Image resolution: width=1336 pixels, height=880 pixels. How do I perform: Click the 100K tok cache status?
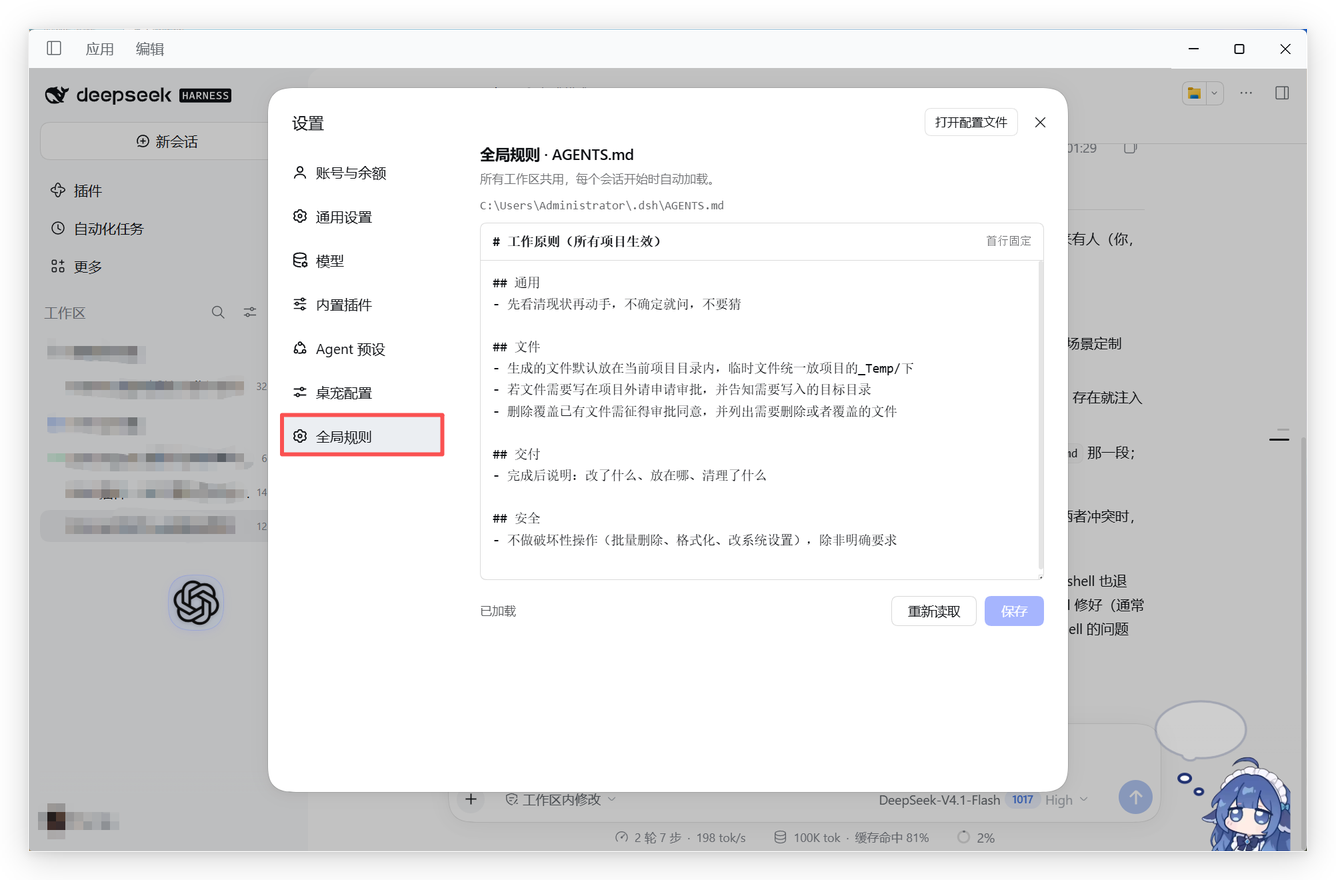coord(851,837)
